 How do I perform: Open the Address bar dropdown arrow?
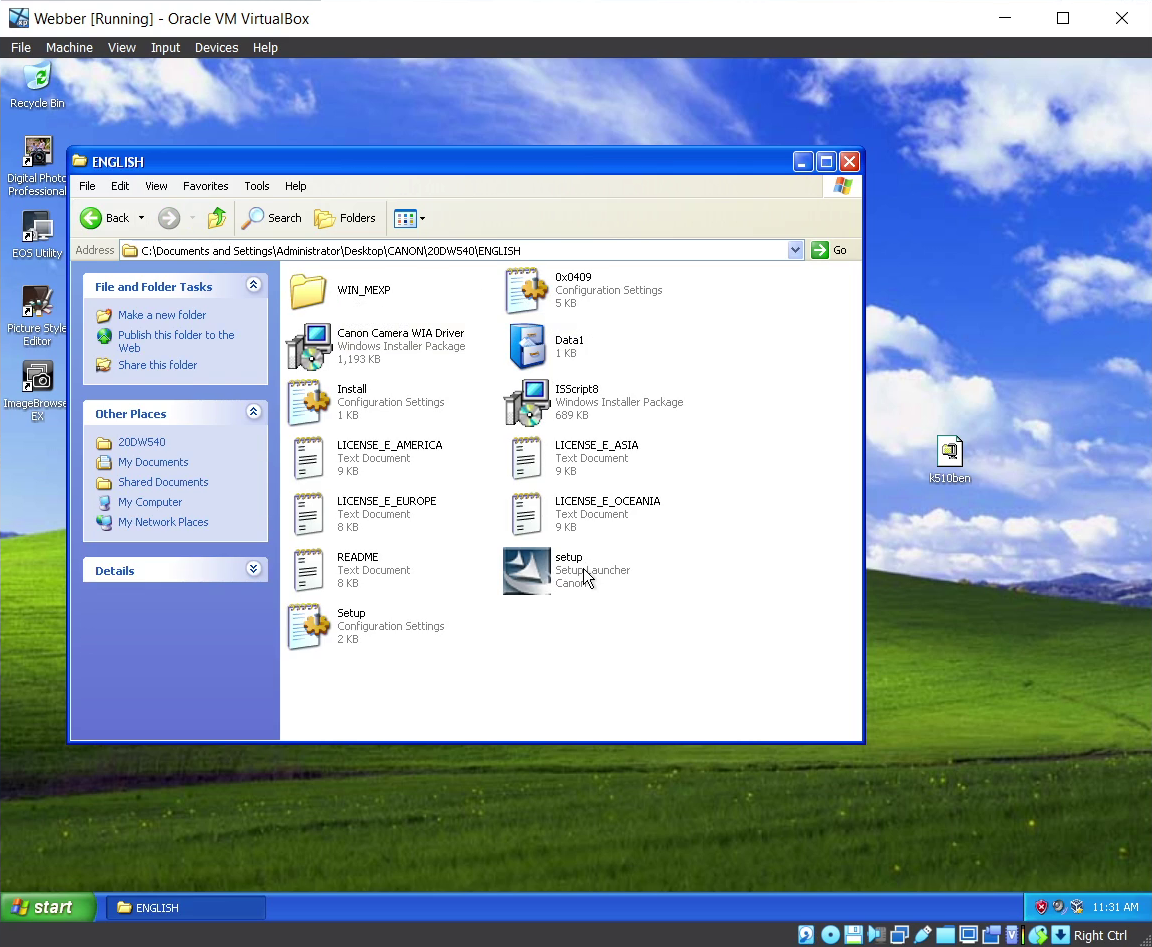pyautogui.click(x=795, y=250)
